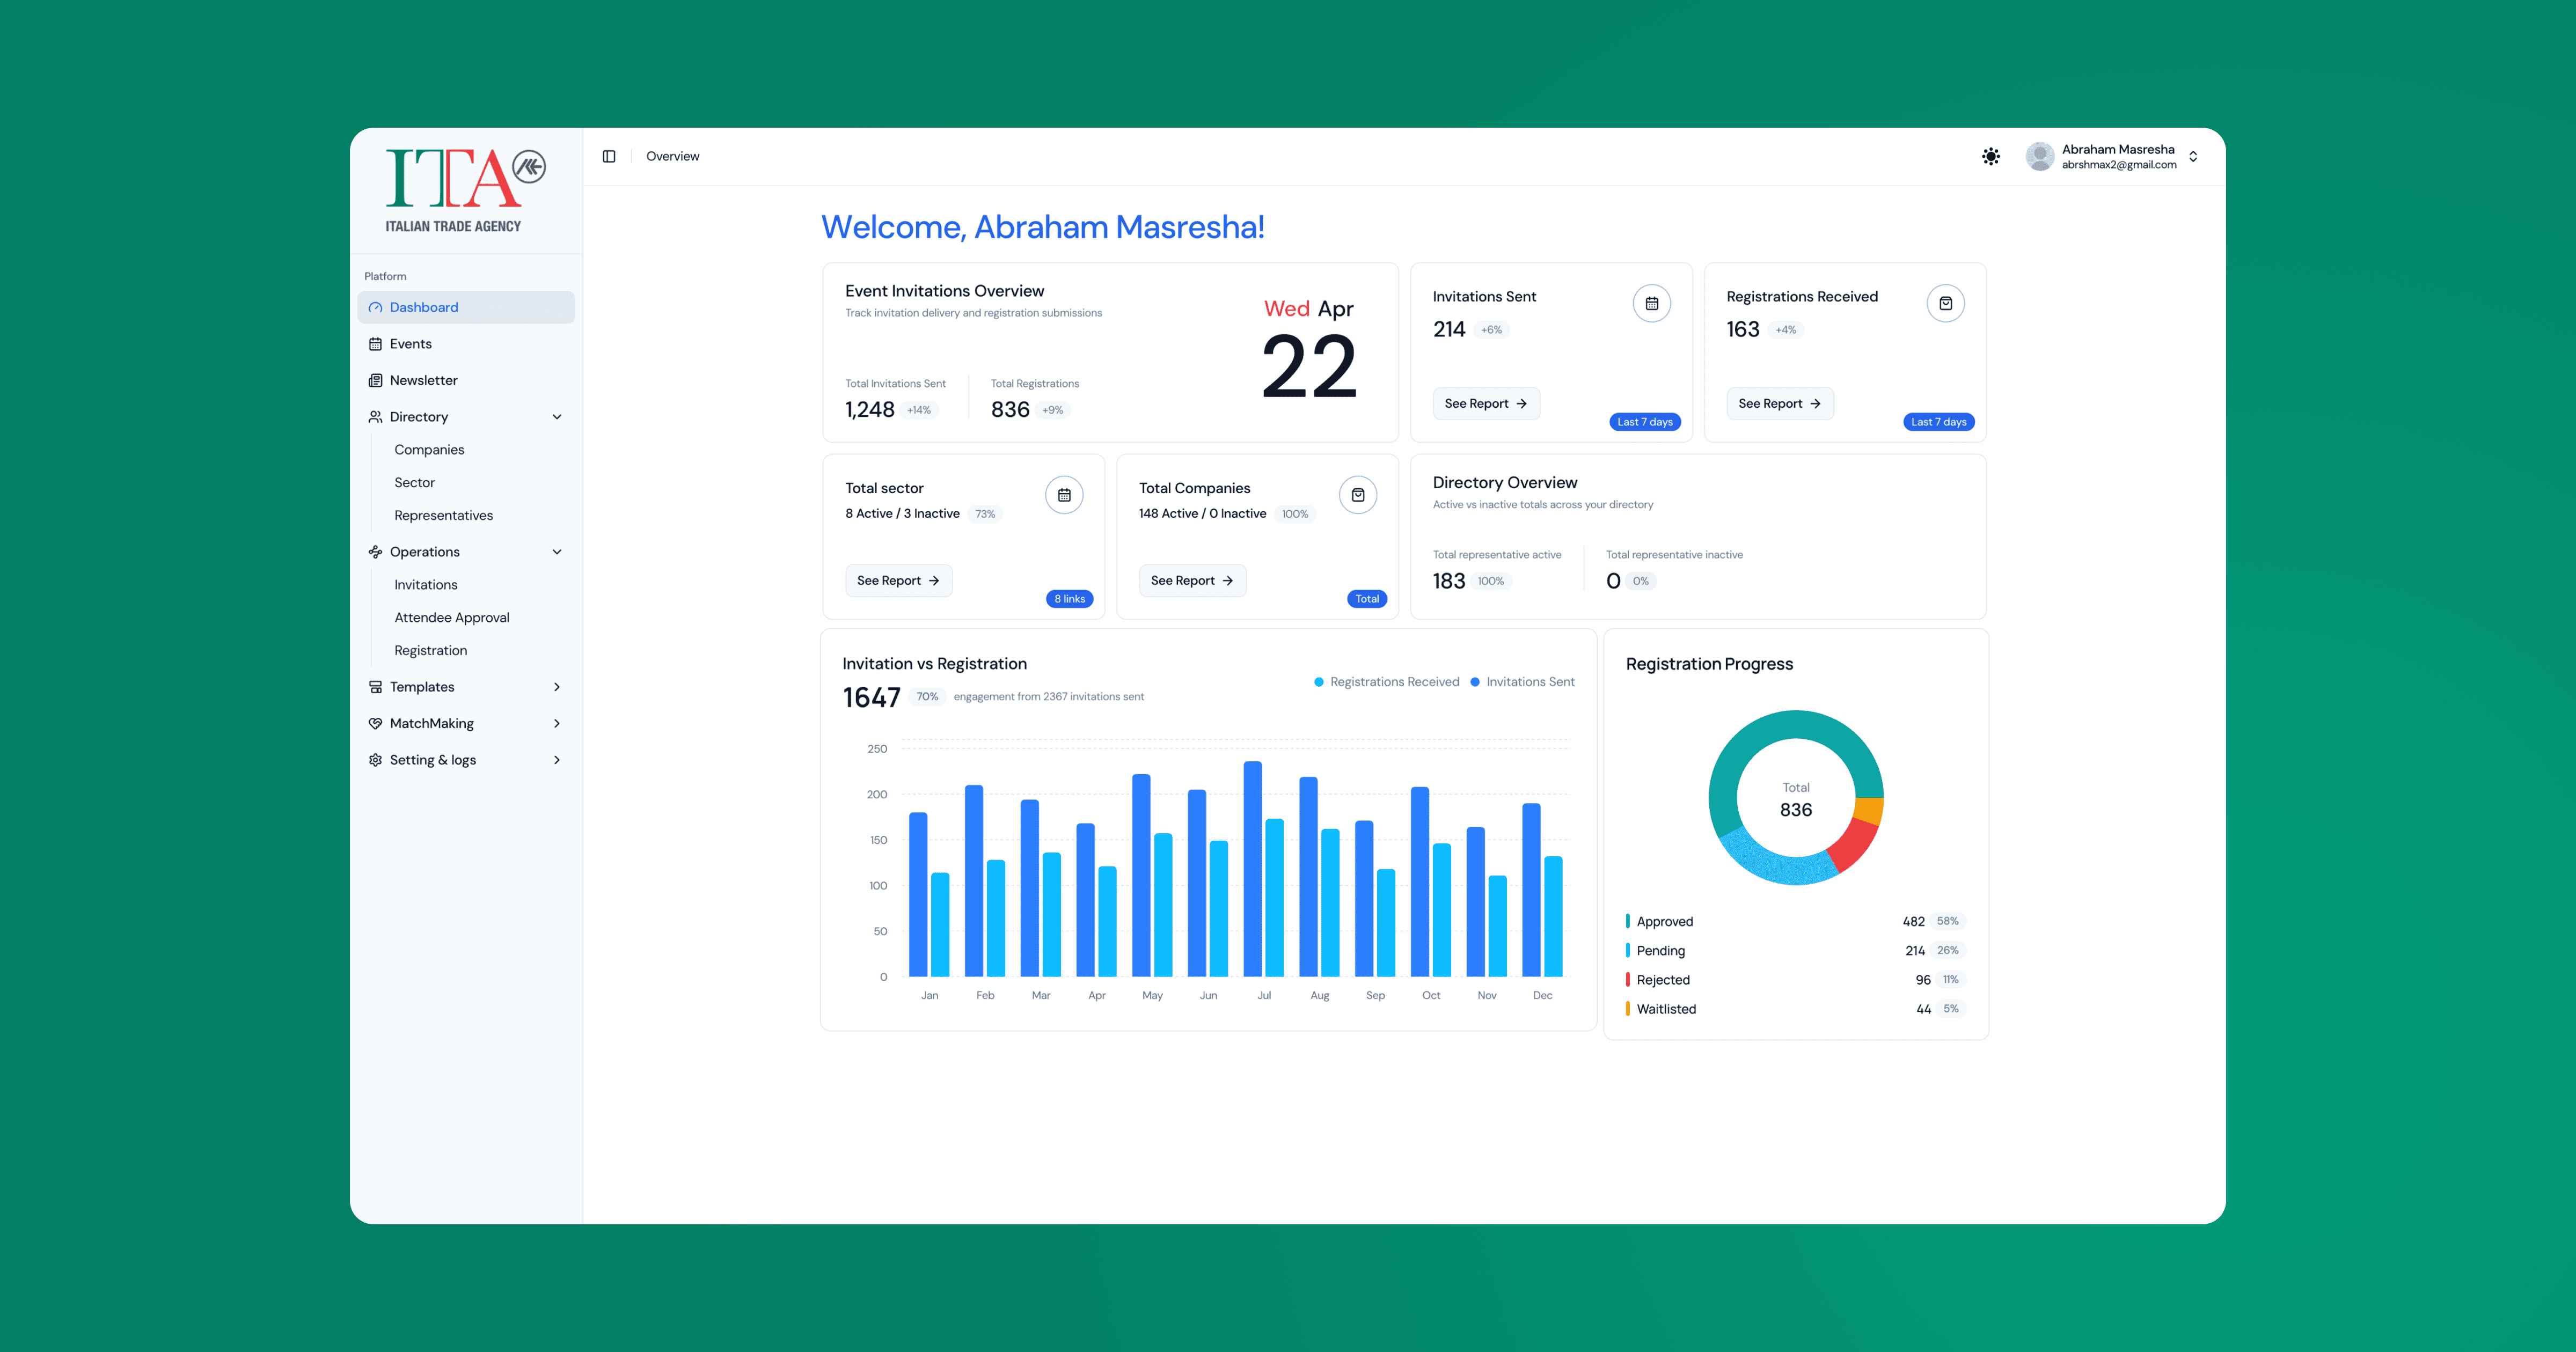Screen dimensions: 2576x1352
Task: Click the Templates icon in sidebar
Action: pos(375,687)
